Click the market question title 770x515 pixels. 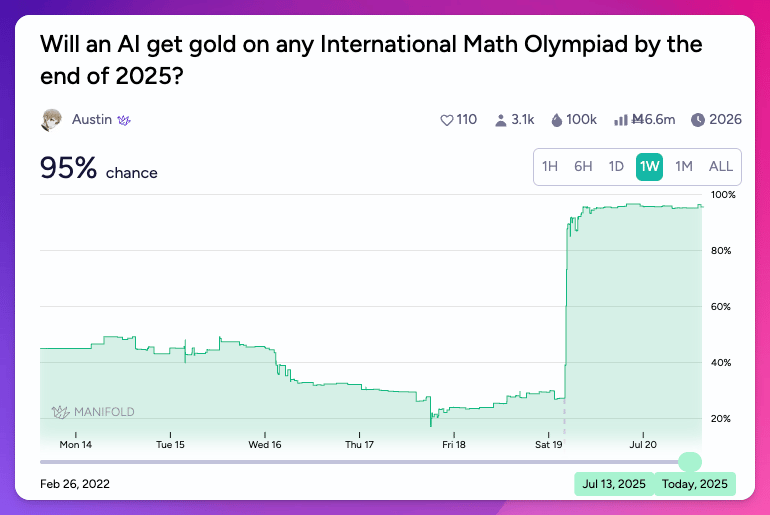(x=370, y=60)
